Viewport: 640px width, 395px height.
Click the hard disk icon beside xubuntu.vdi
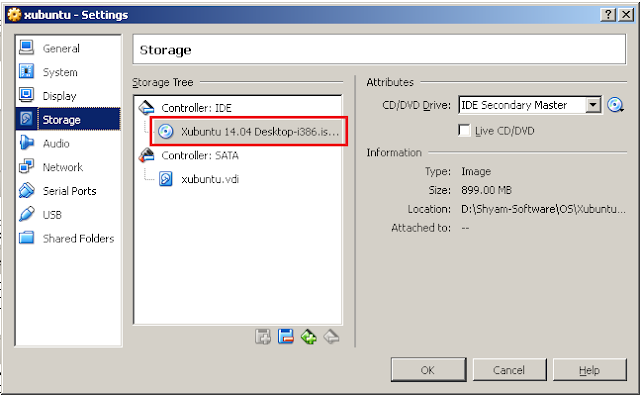(x=166, y=179)
